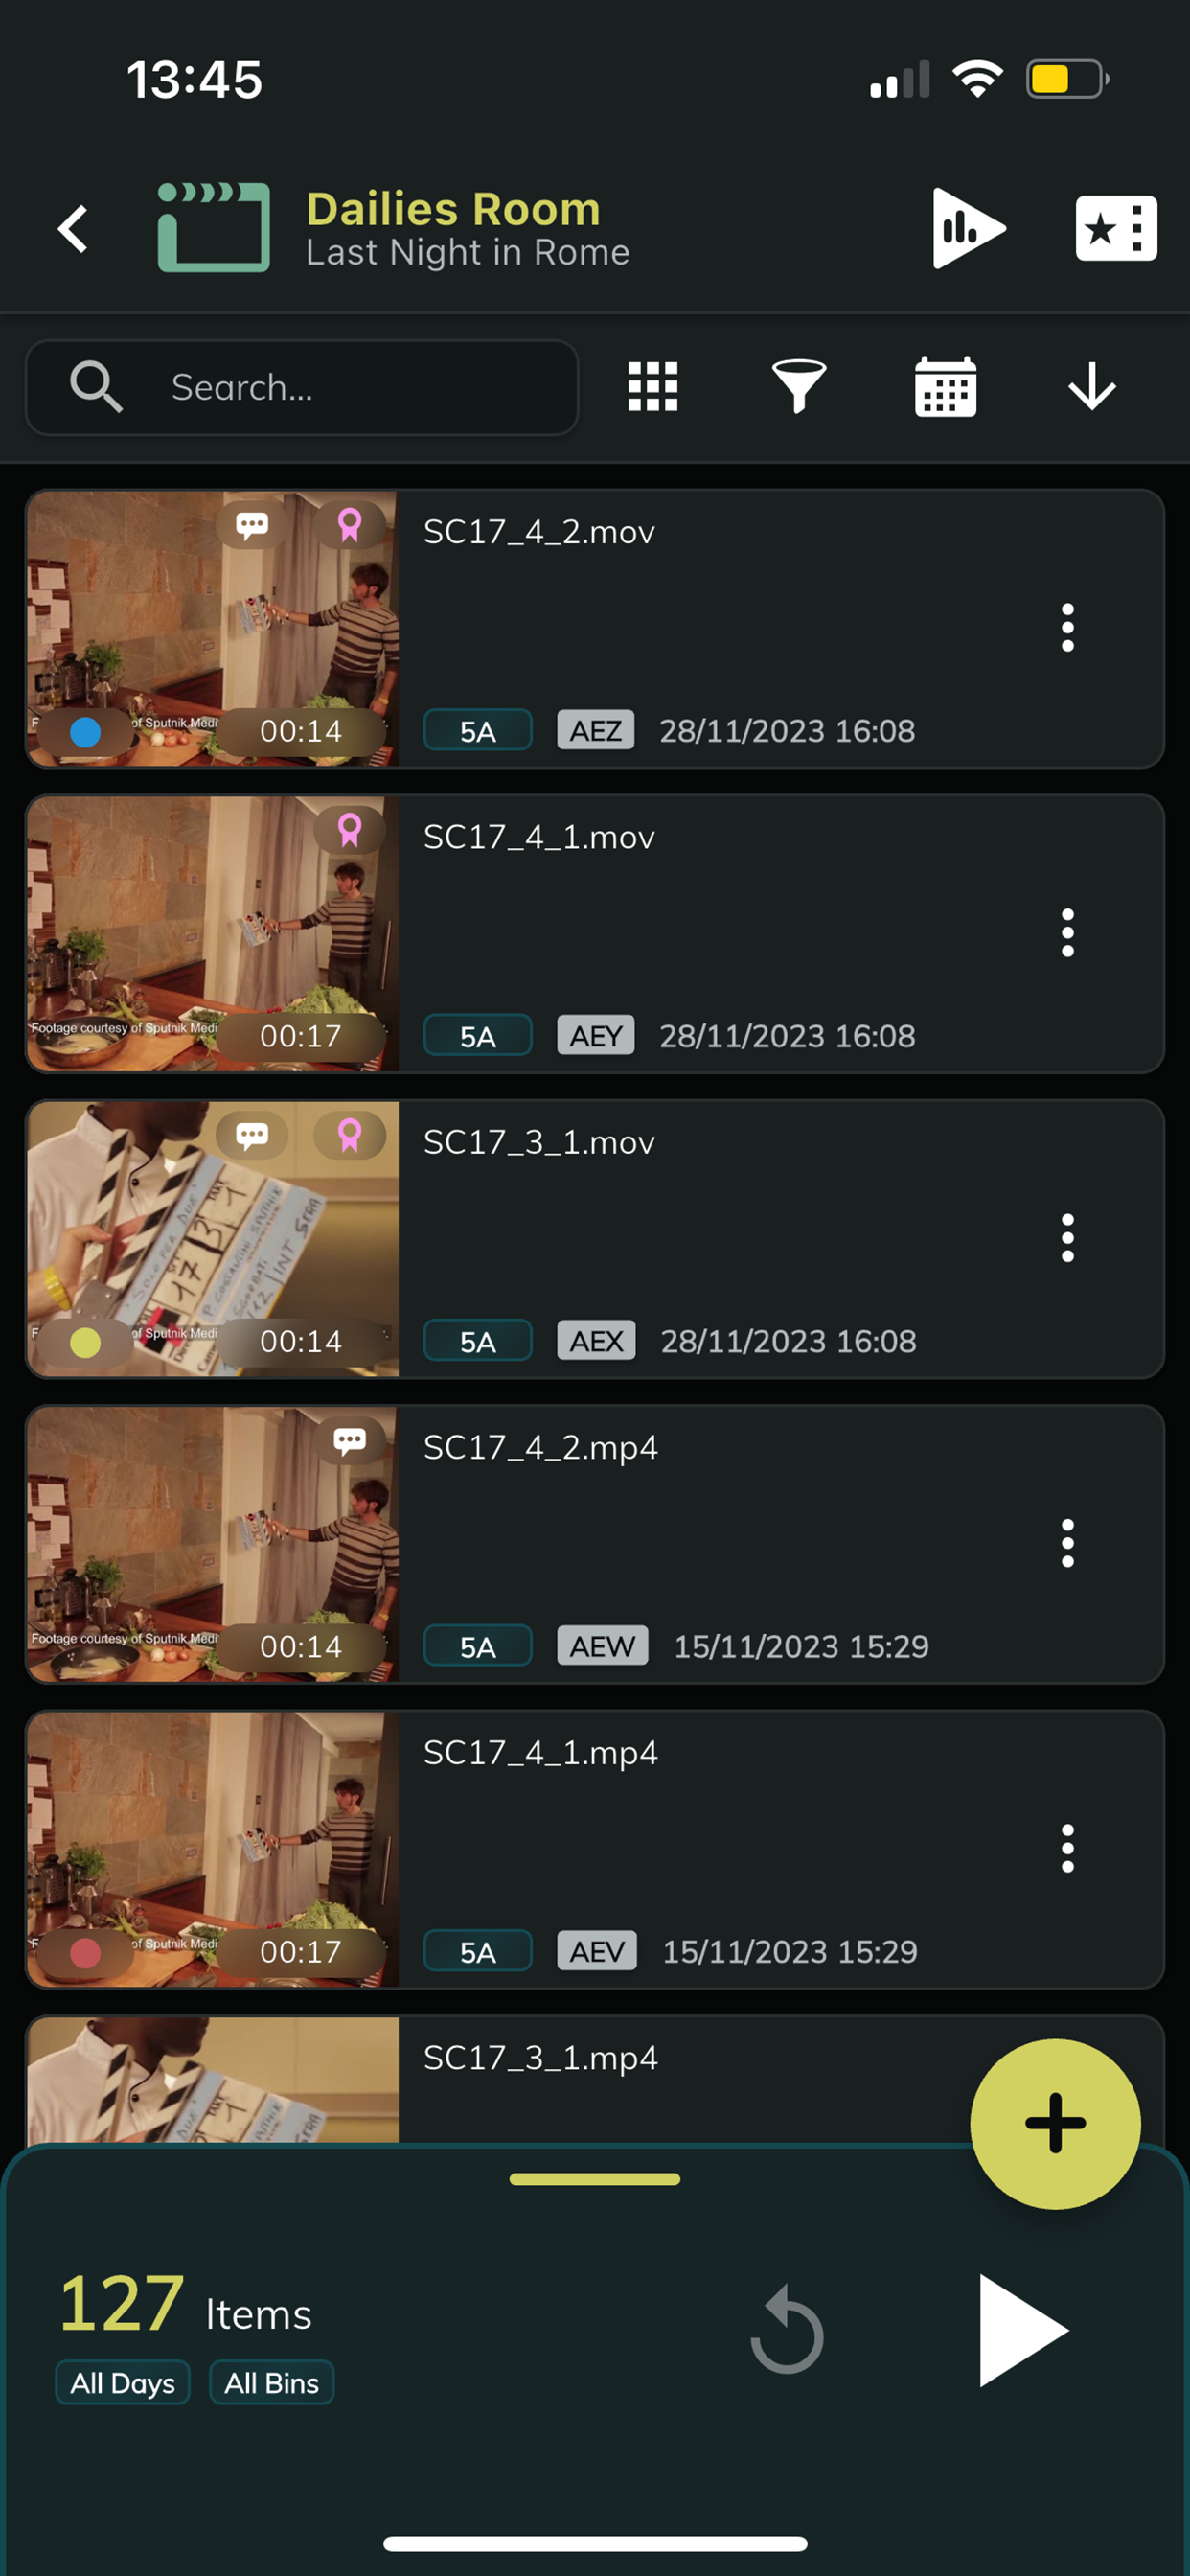Start playback with the large play button
Viewport: 1190px width, 2576px height.
(x=1022, y=2331)
